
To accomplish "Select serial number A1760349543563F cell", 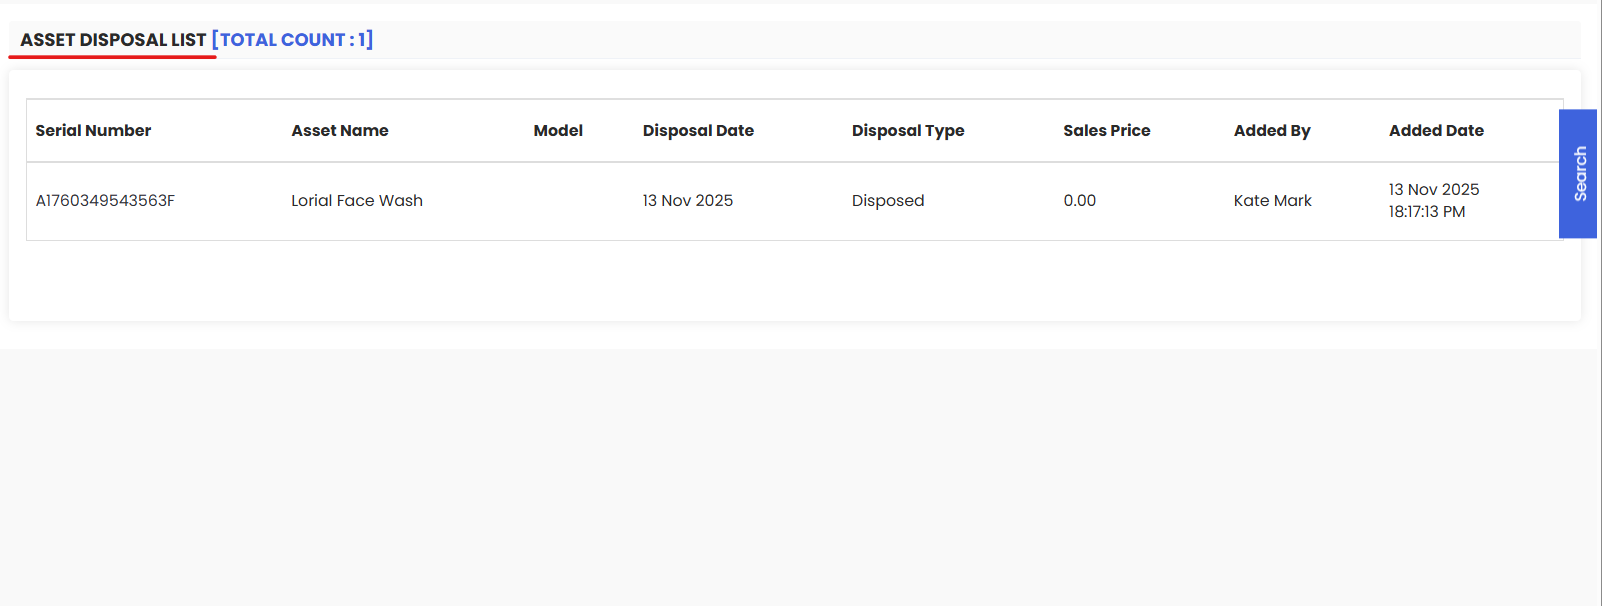I will point(105,201).
